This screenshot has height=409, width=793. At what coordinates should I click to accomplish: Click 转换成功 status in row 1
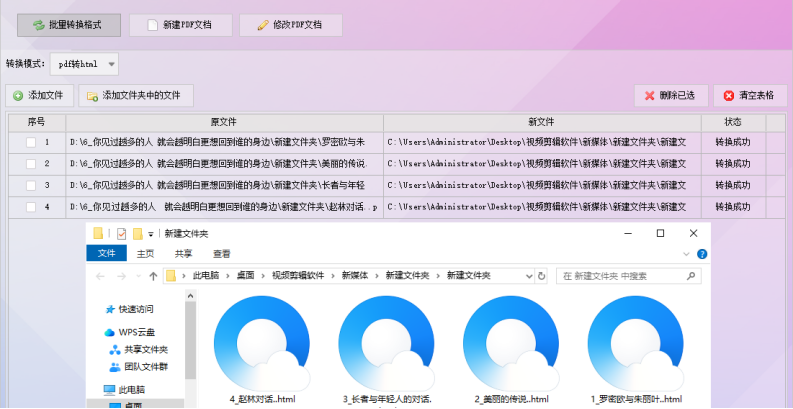click(733, 143)
